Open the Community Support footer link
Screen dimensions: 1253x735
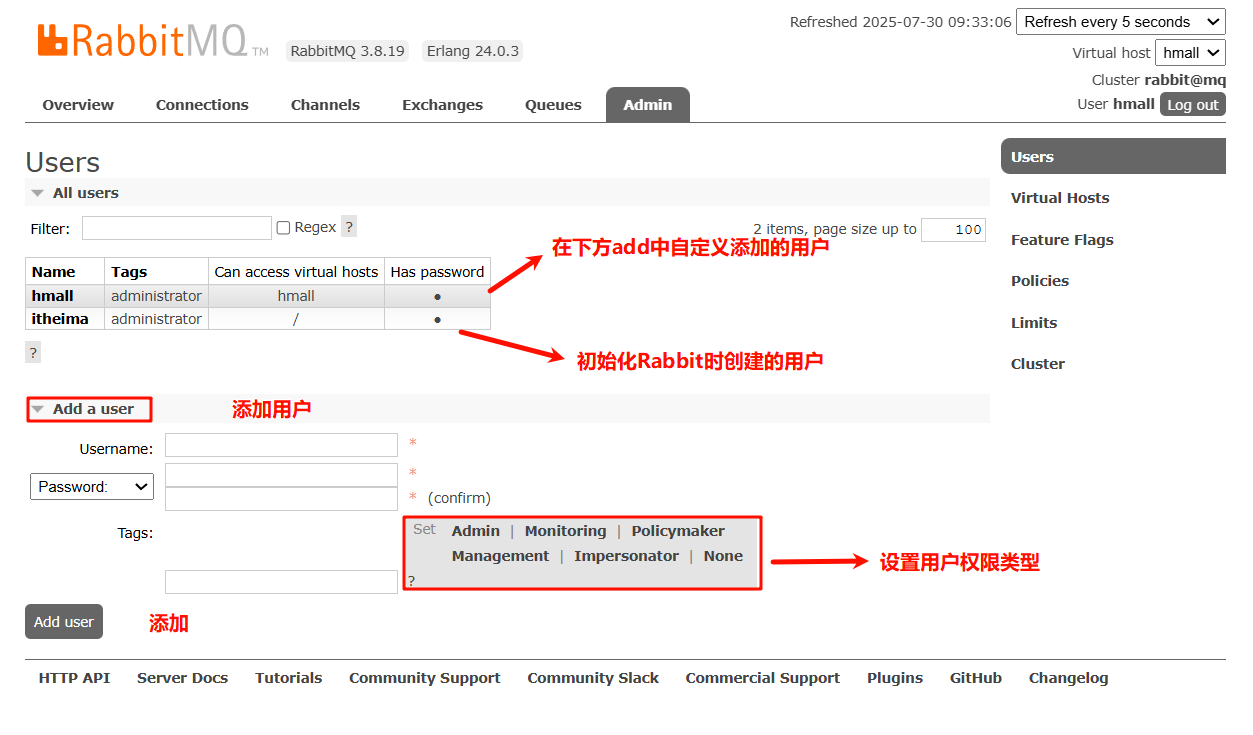pyautogui.click(x=424, y=678)
